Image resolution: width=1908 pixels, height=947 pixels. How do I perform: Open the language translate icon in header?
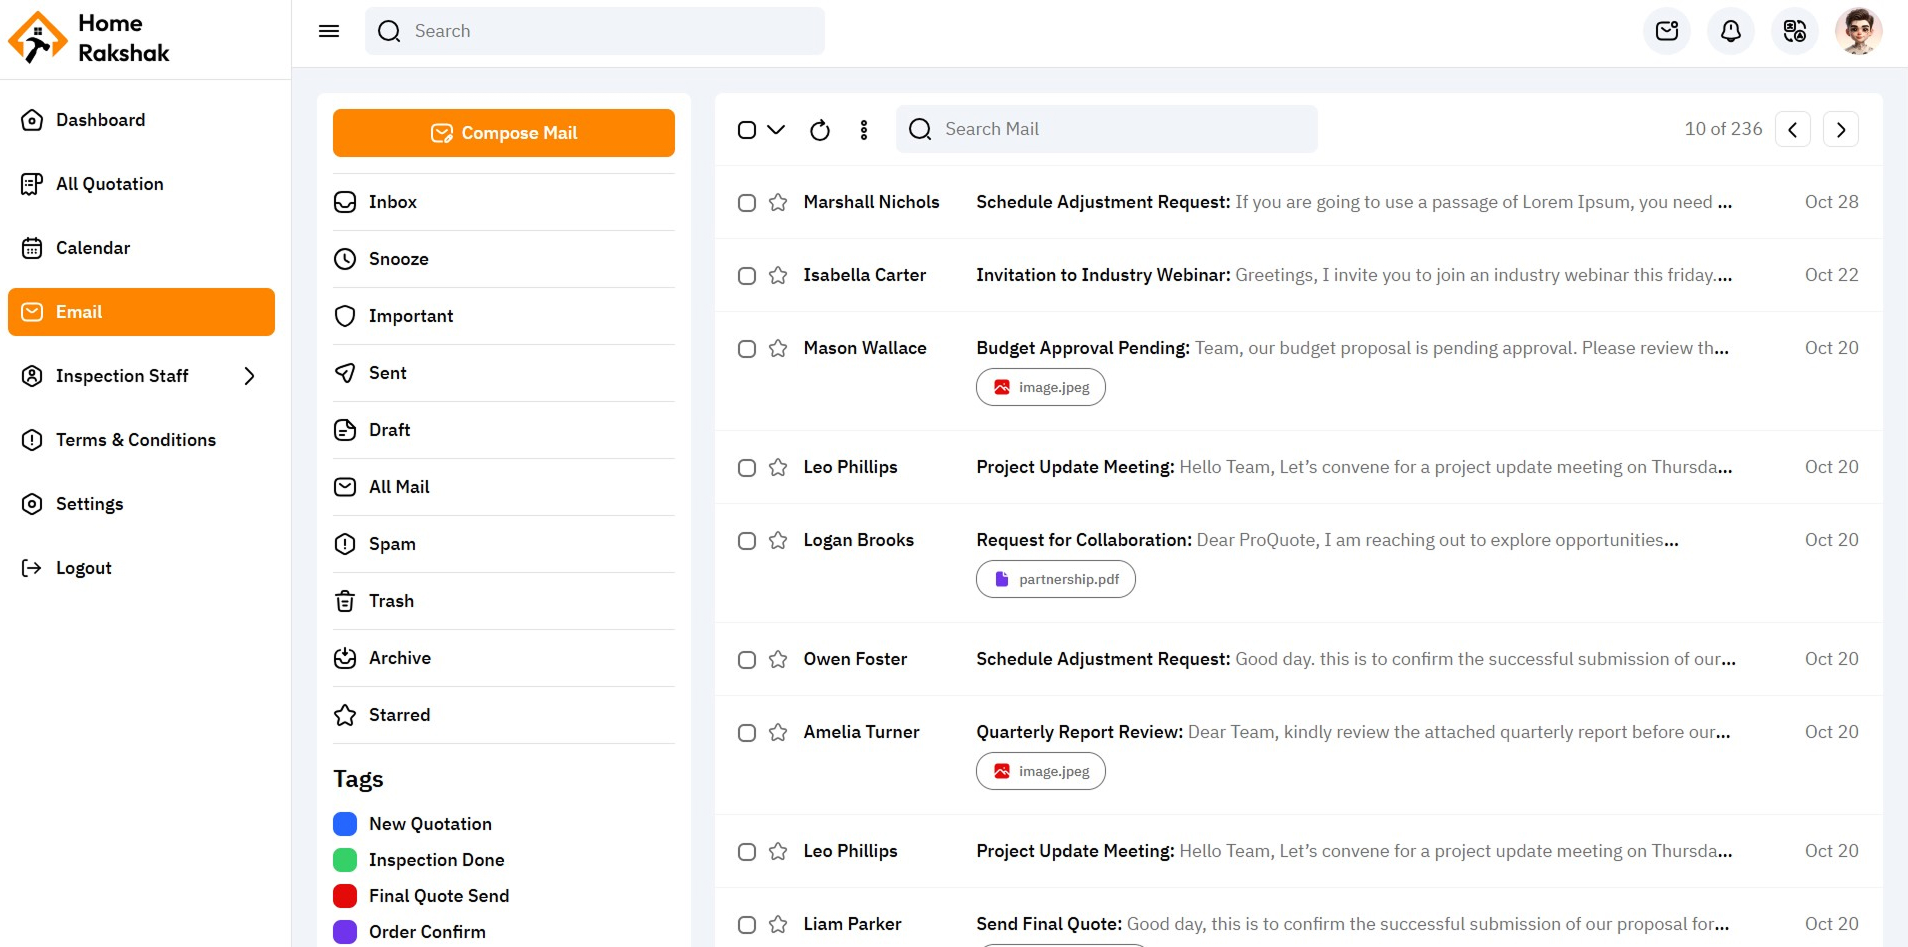(x=1794, y=31)
